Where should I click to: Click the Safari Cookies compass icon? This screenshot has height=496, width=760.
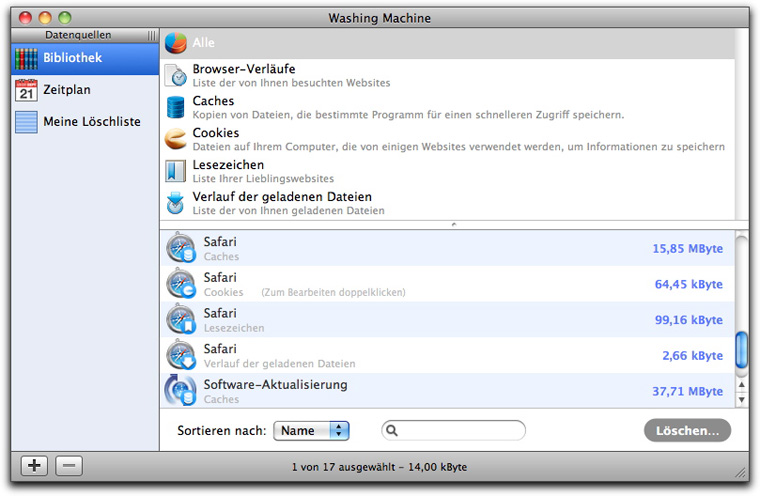tap(181, 283)
